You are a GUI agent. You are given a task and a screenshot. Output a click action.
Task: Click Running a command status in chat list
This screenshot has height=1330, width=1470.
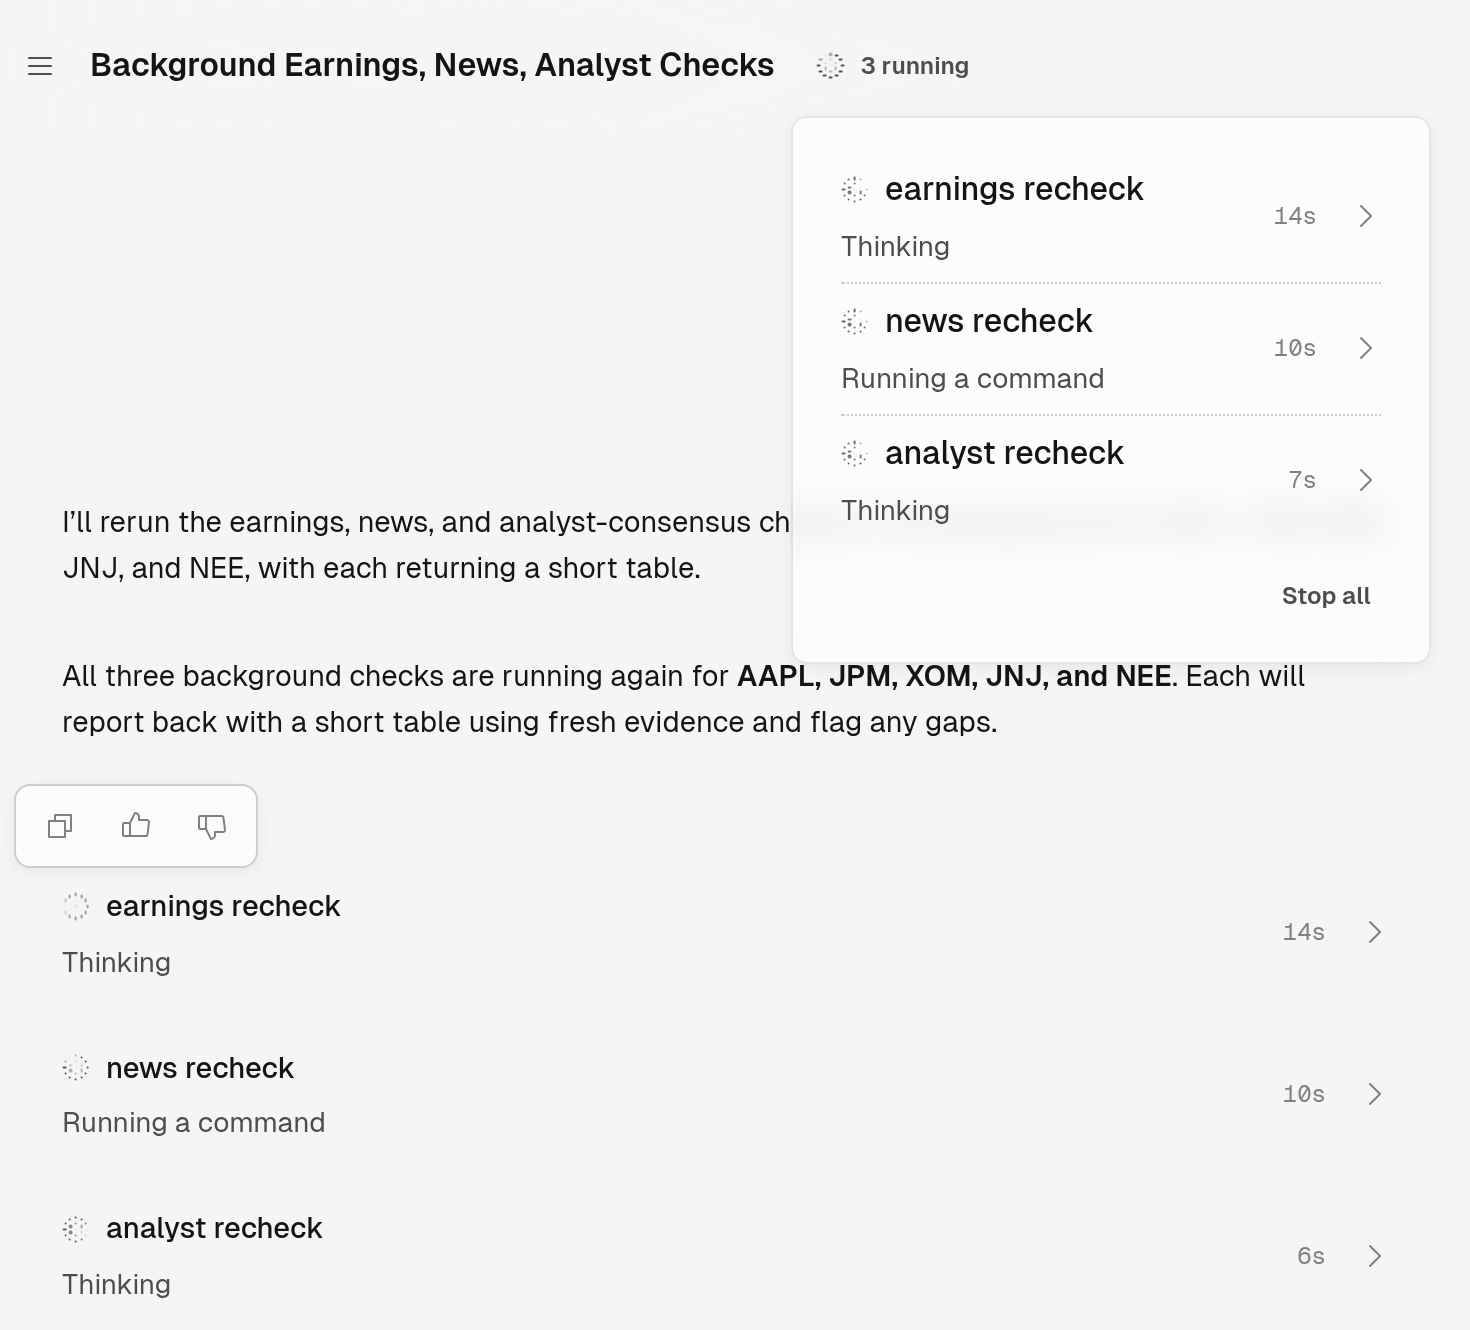pos(194,1123)
